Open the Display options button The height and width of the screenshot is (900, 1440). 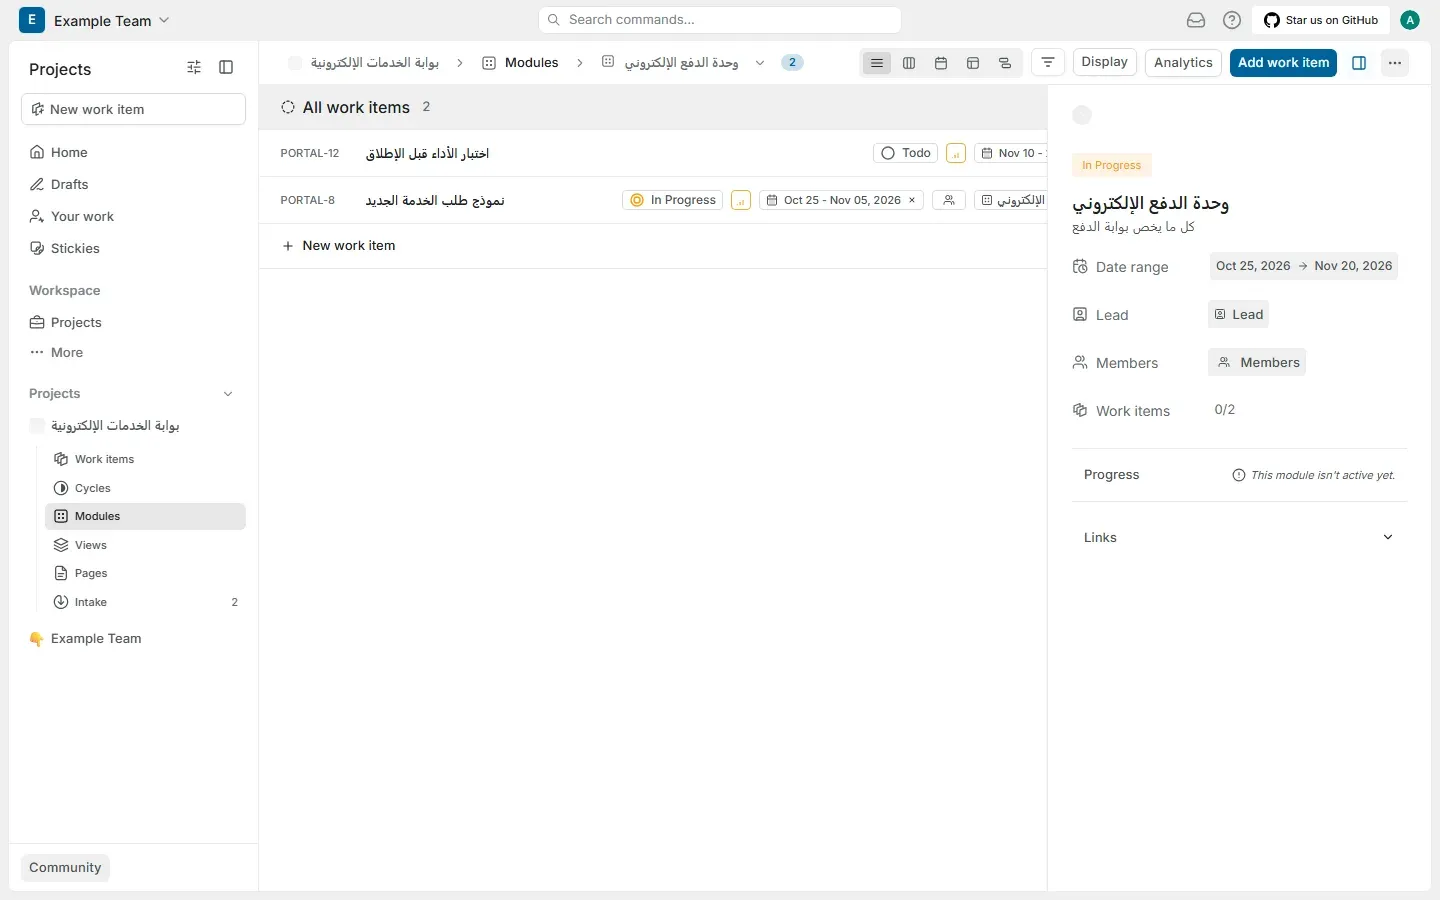[1105, 62]
